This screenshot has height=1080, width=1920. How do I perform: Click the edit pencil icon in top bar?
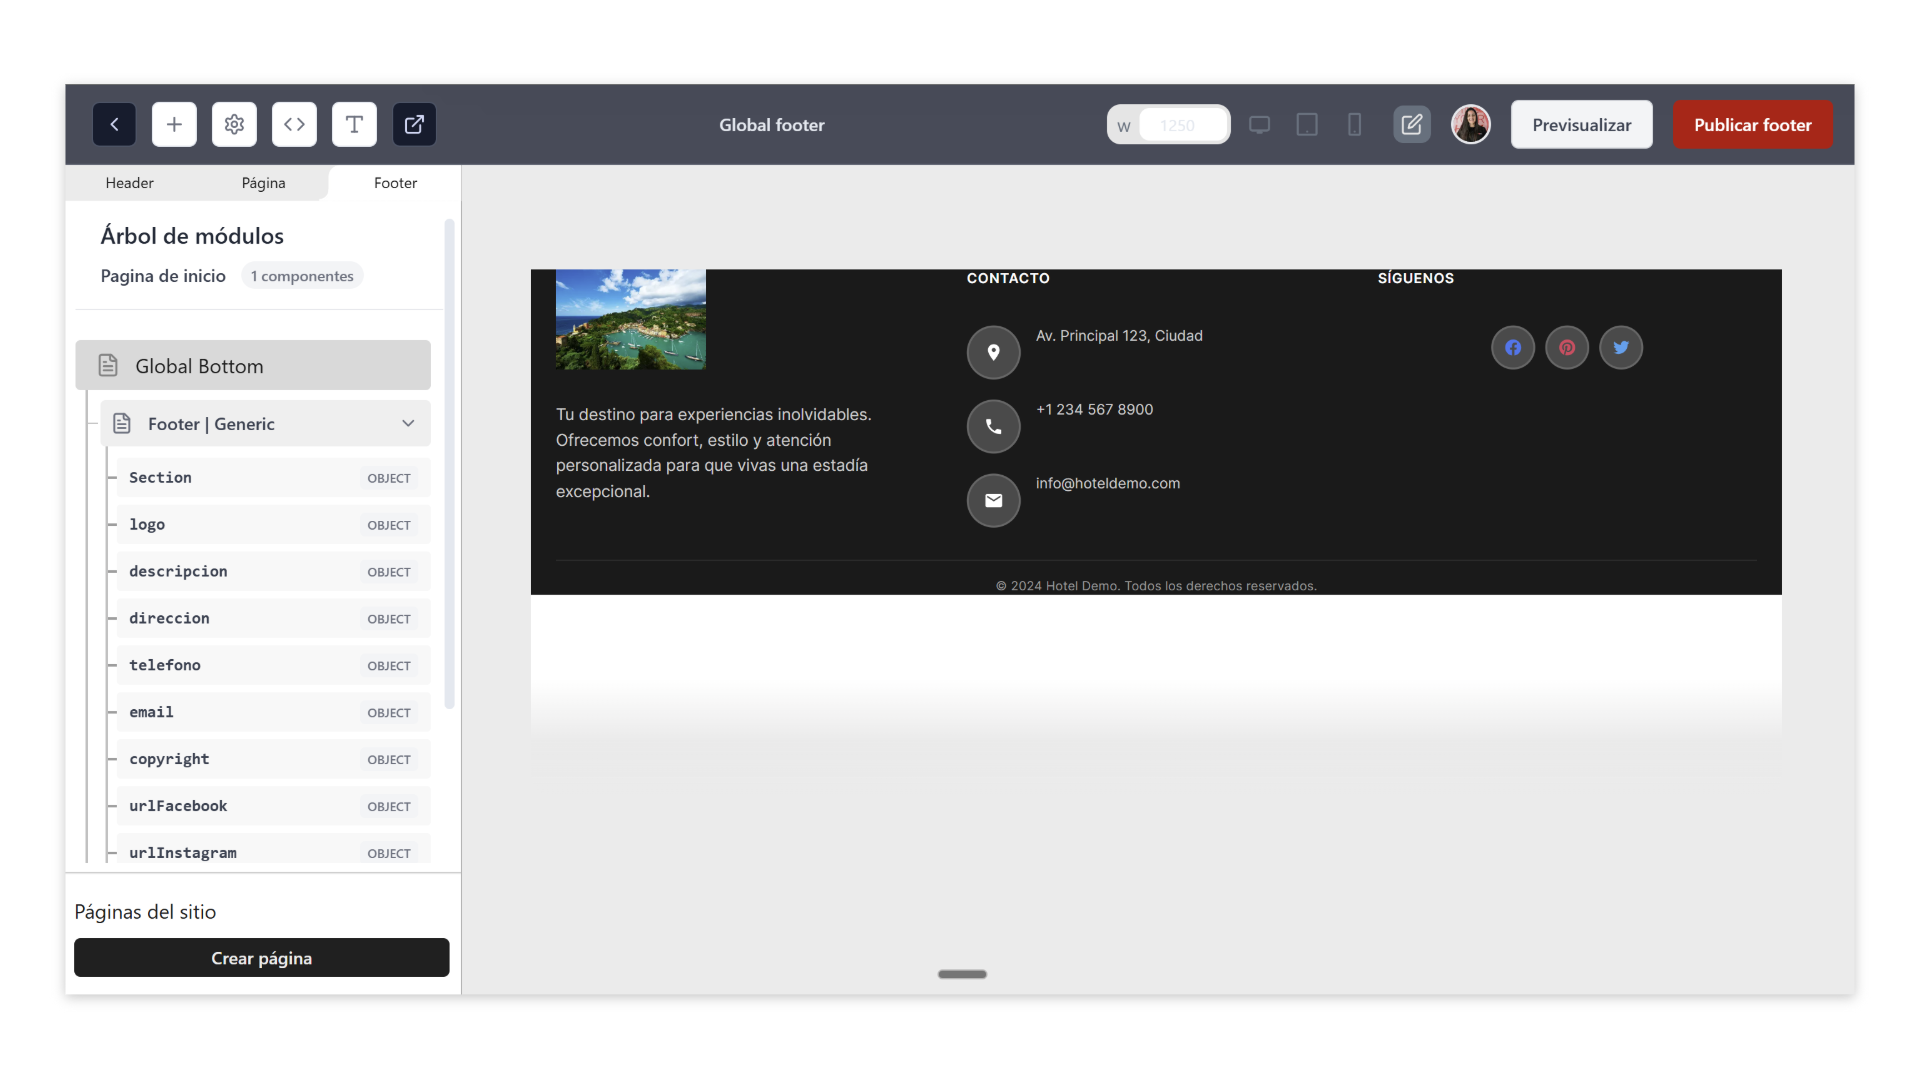[x=1411, y=125]
